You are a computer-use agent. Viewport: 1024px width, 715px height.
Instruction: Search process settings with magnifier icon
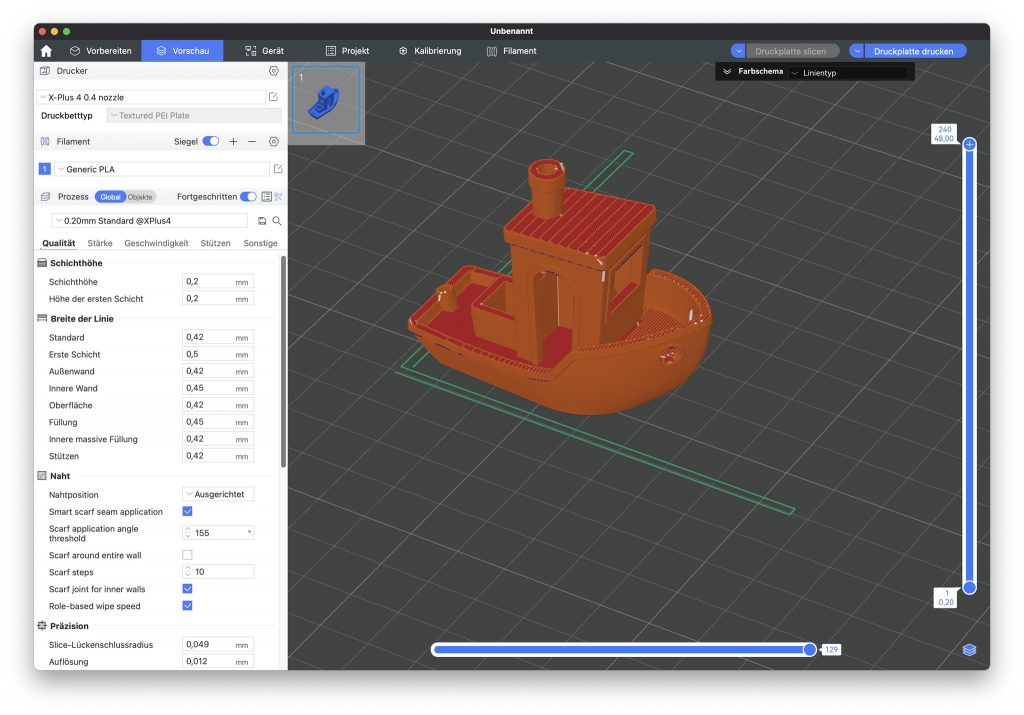277,221
